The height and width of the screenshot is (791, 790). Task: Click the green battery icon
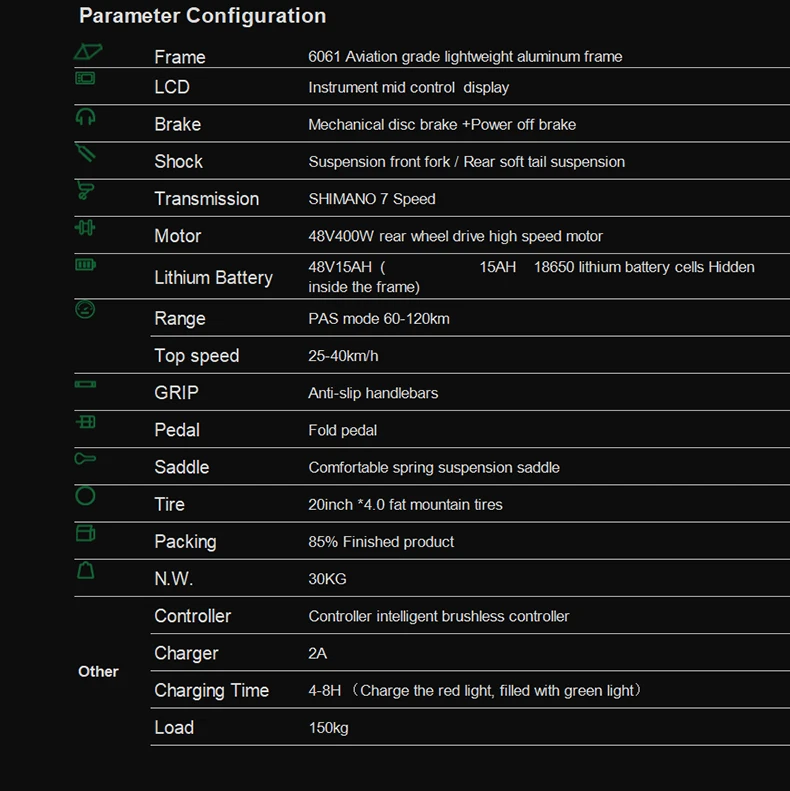point(86,264)
